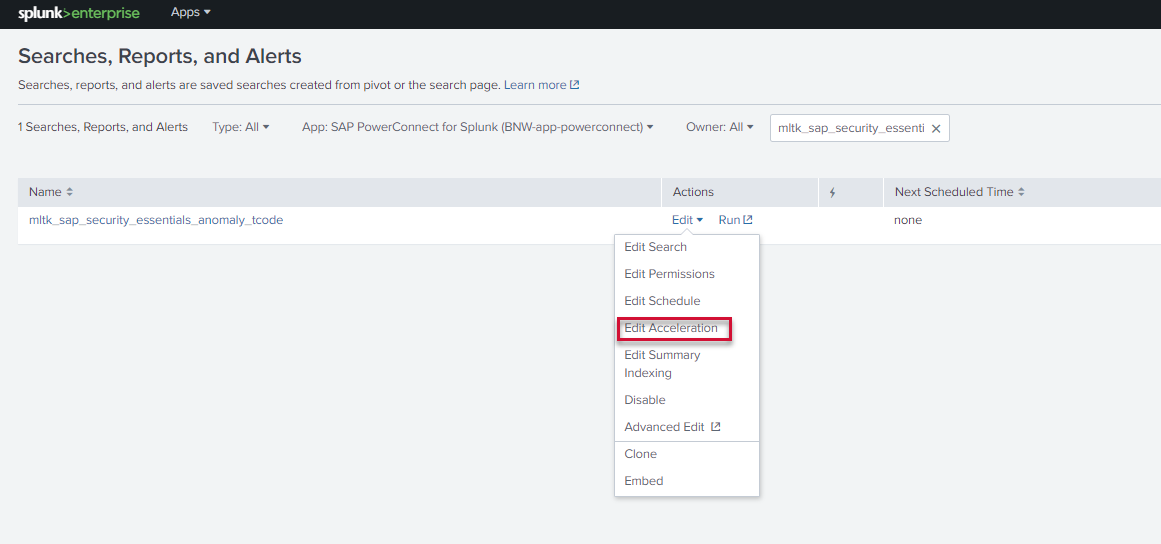The height and width of the screenshot is (544, 1161).
Task: Open mltk_sap_security_essentials_anomaly_tcode report
Action: (x=156, y=220)
